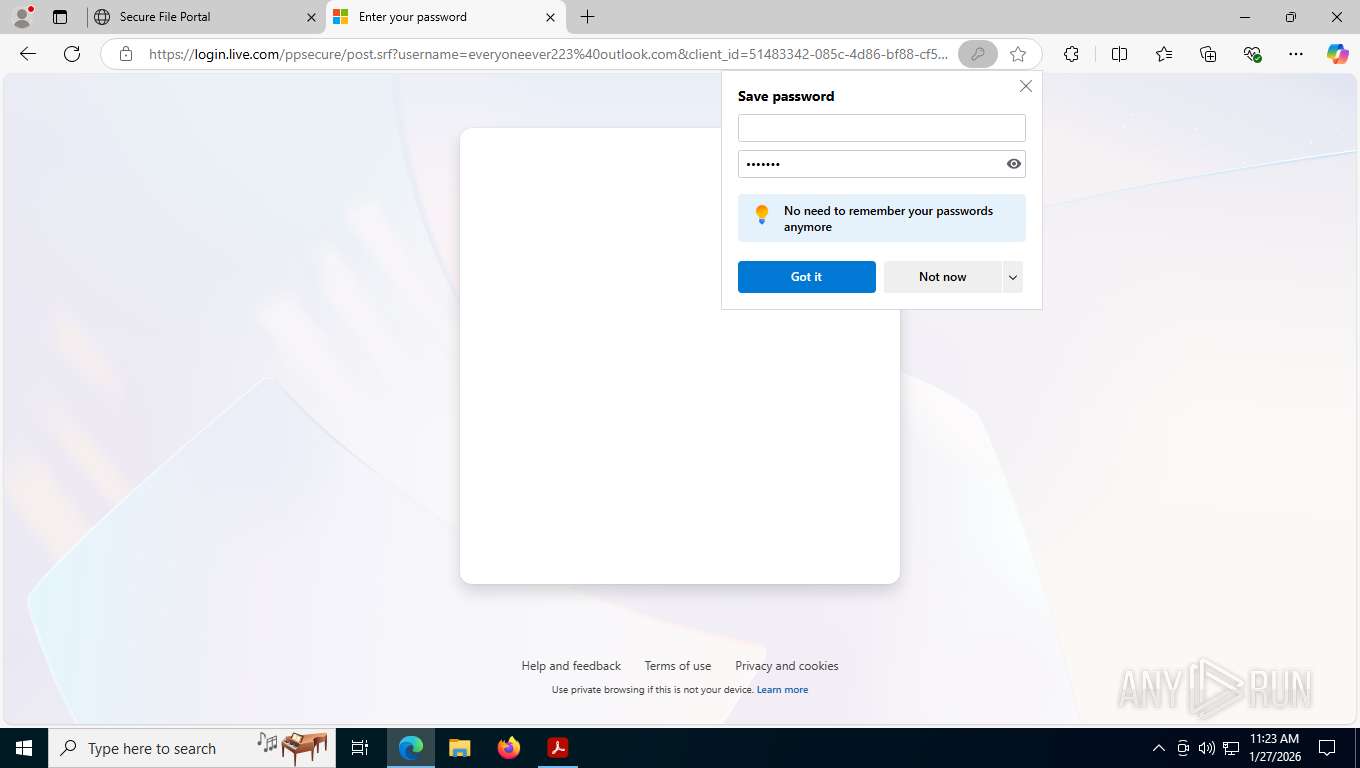Open Task View on the taskbar
1360x768 pixels.
360,748
